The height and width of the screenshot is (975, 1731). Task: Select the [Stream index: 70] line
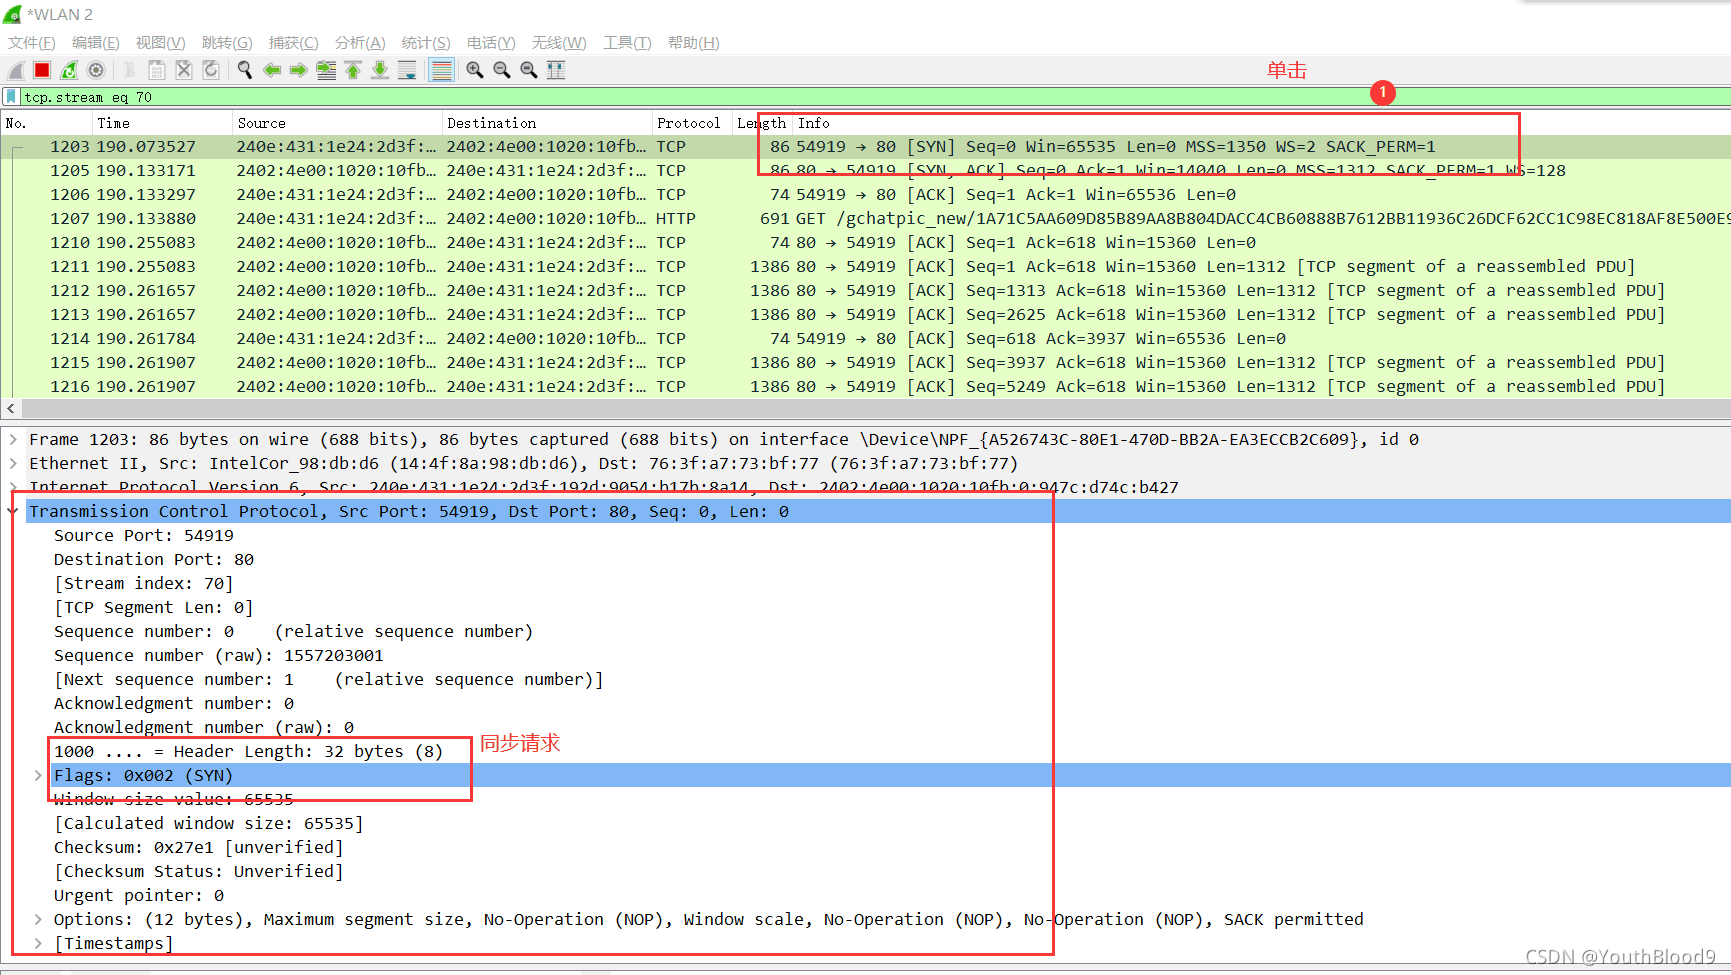point(144,583)
